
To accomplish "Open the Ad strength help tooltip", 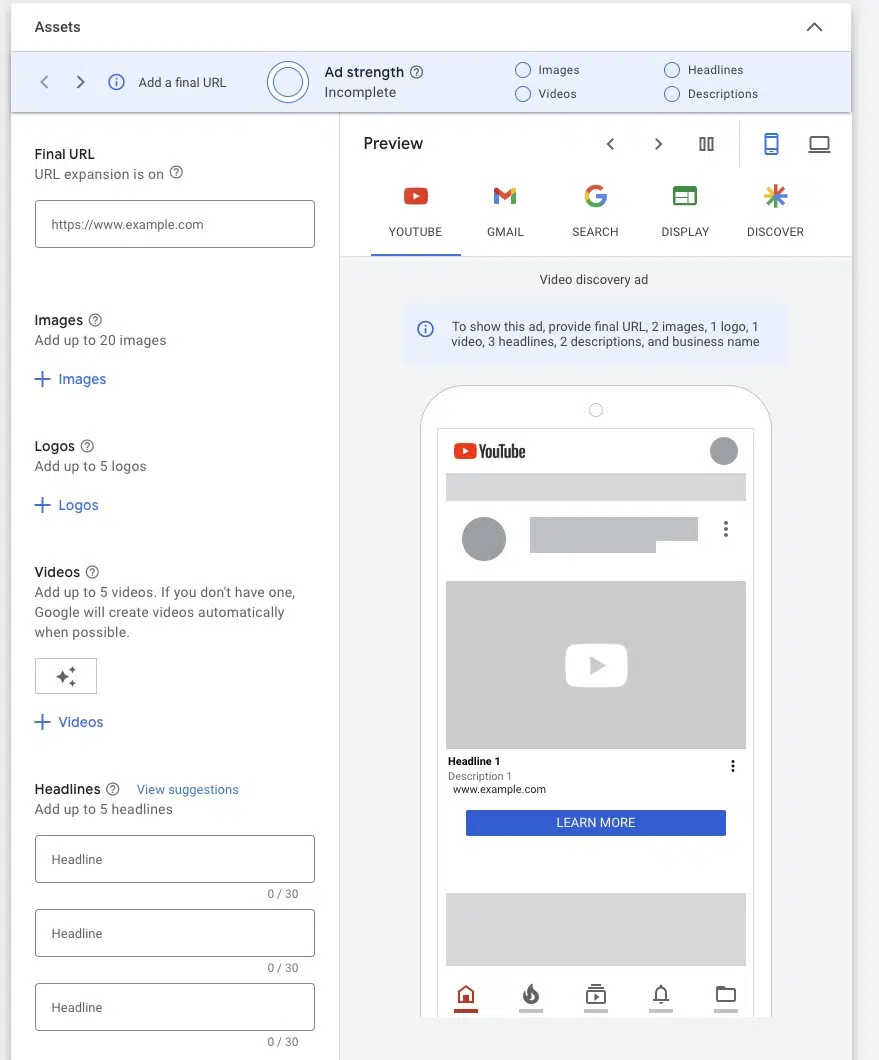I will tap(417, 72).
